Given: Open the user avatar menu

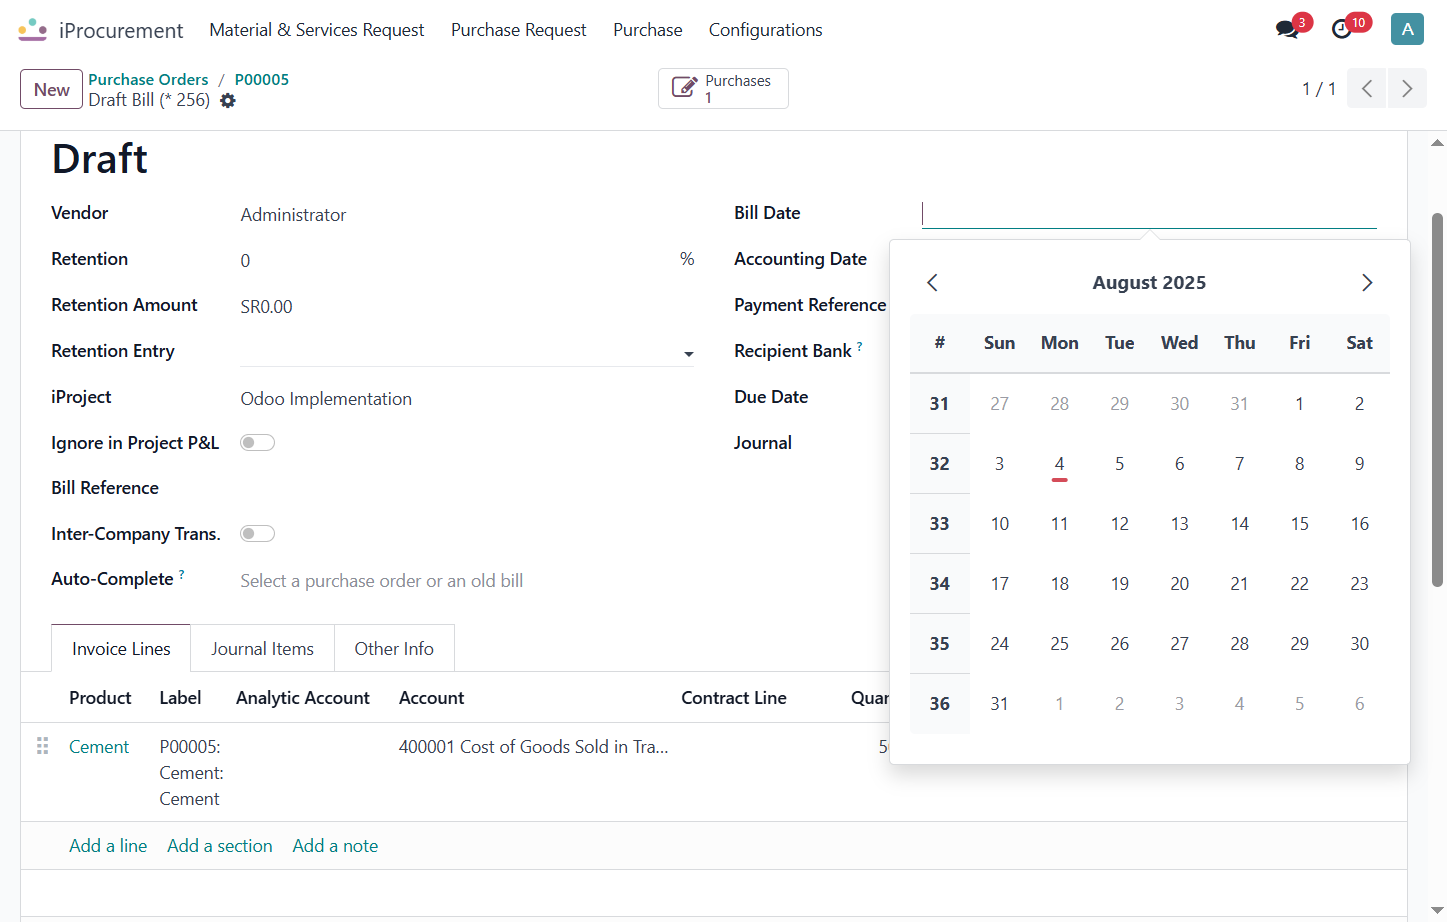Looking at the screenshot, I should pyautogui.click(x=1407, y=29).
